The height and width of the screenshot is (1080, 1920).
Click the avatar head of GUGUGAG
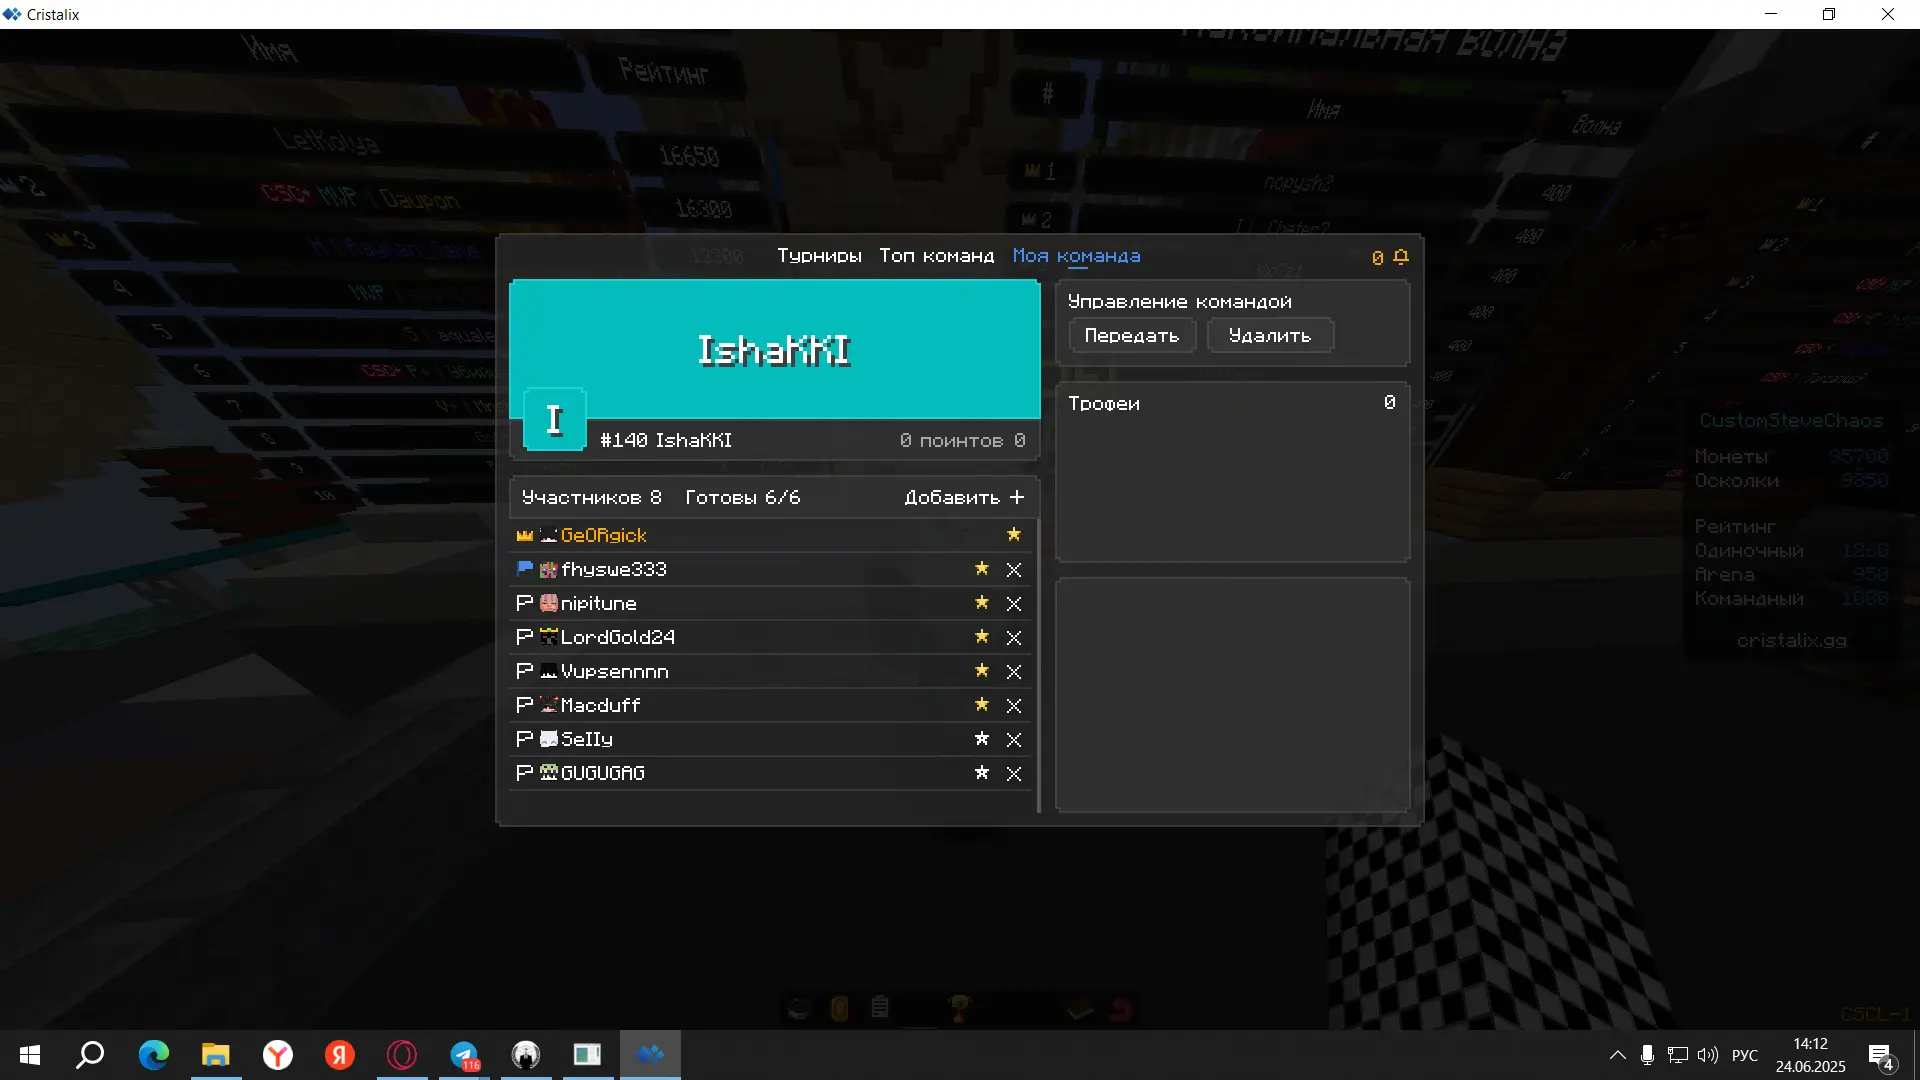tap(549, 773)
